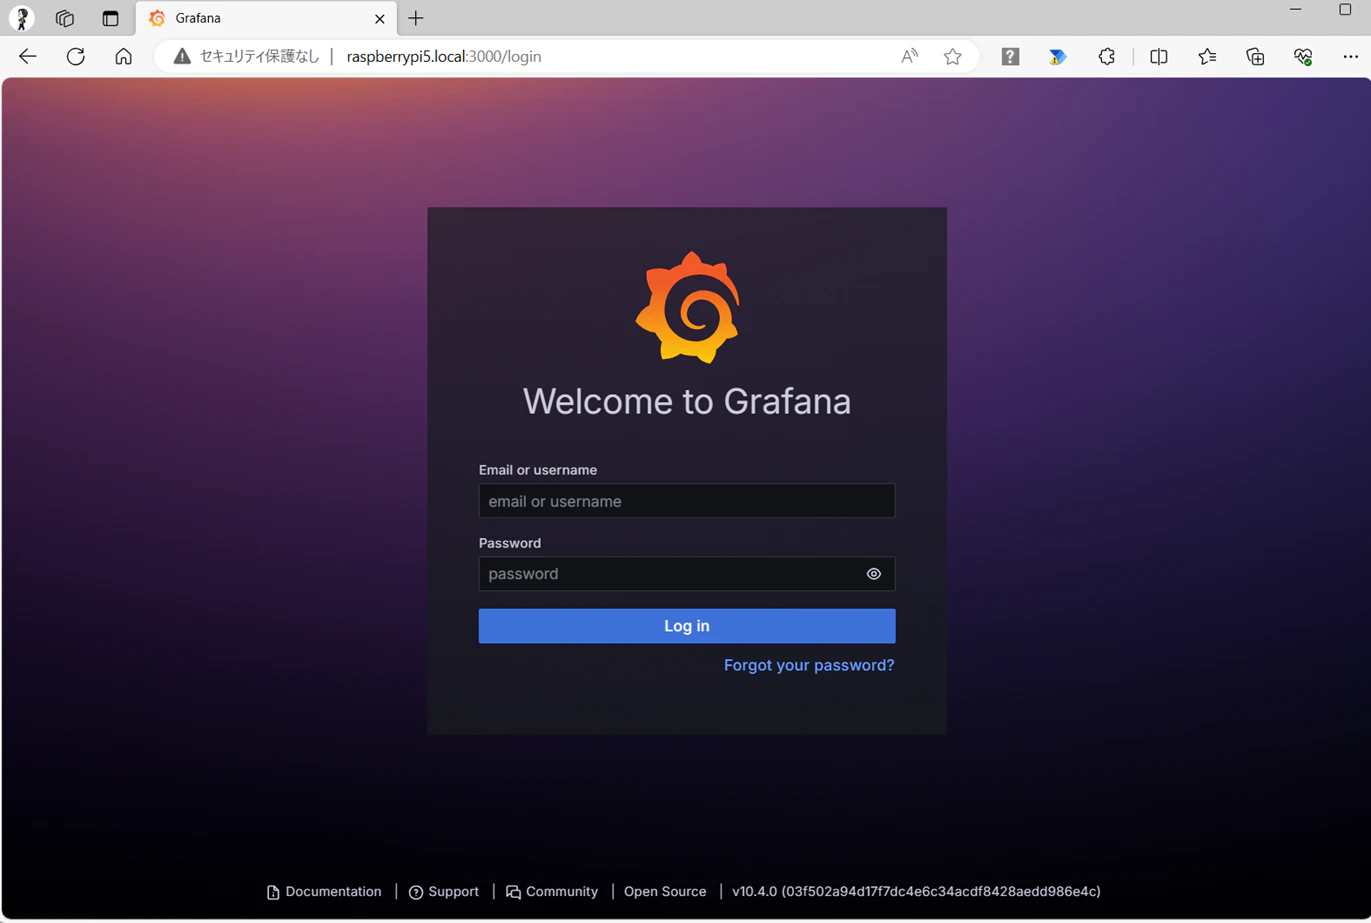Click the Email or username label

538,470
